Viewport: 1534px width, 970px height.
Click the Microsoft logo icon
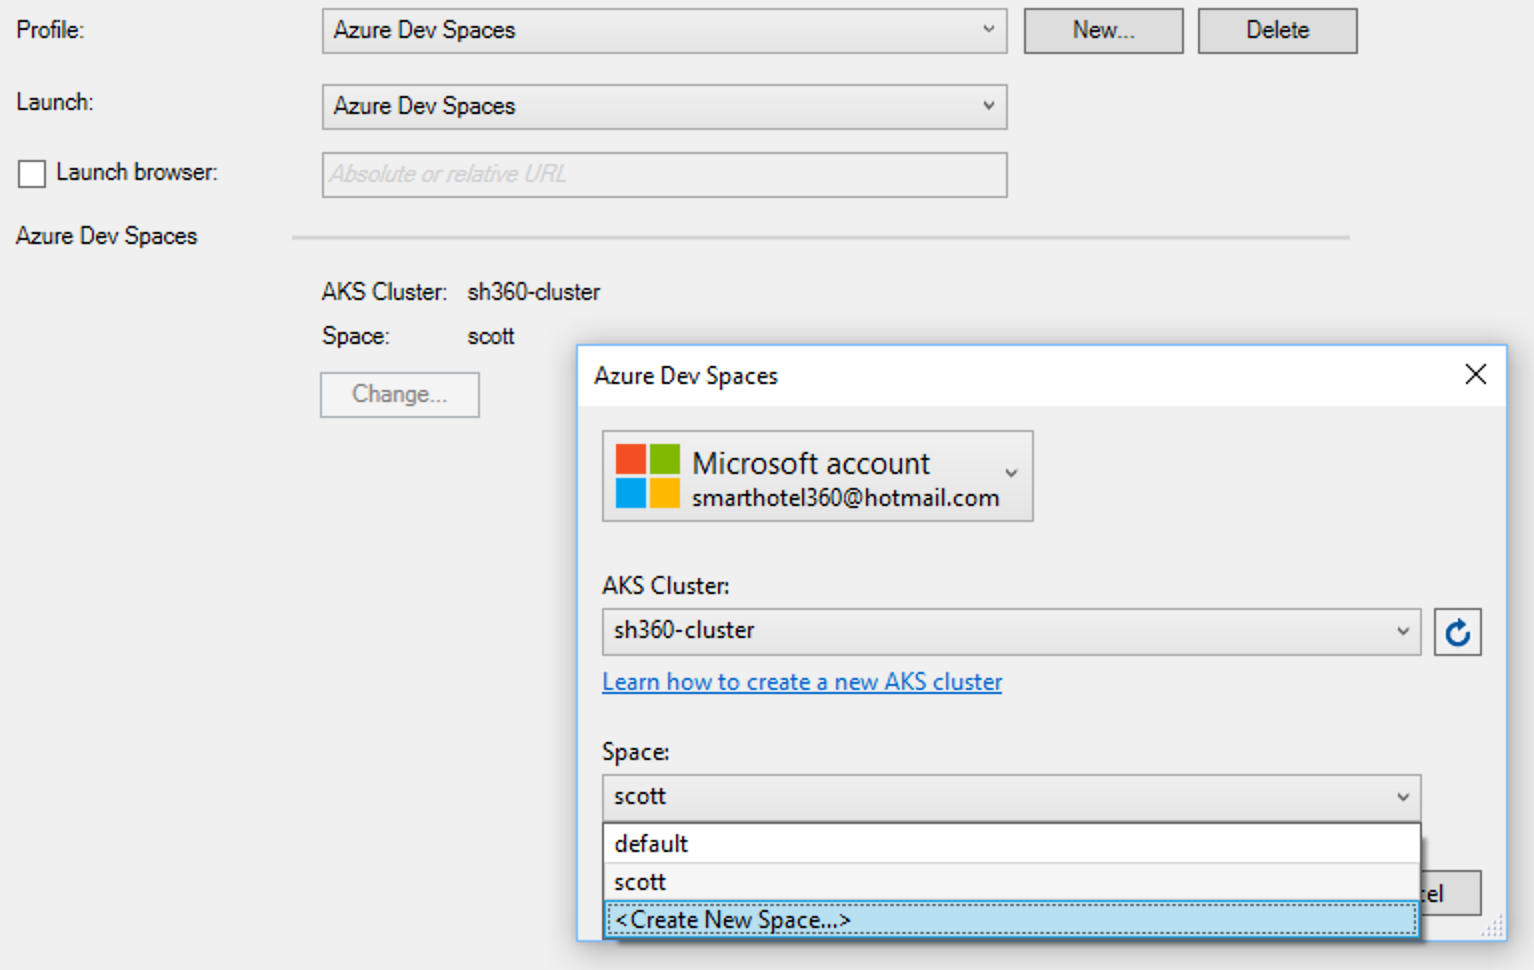647,476
